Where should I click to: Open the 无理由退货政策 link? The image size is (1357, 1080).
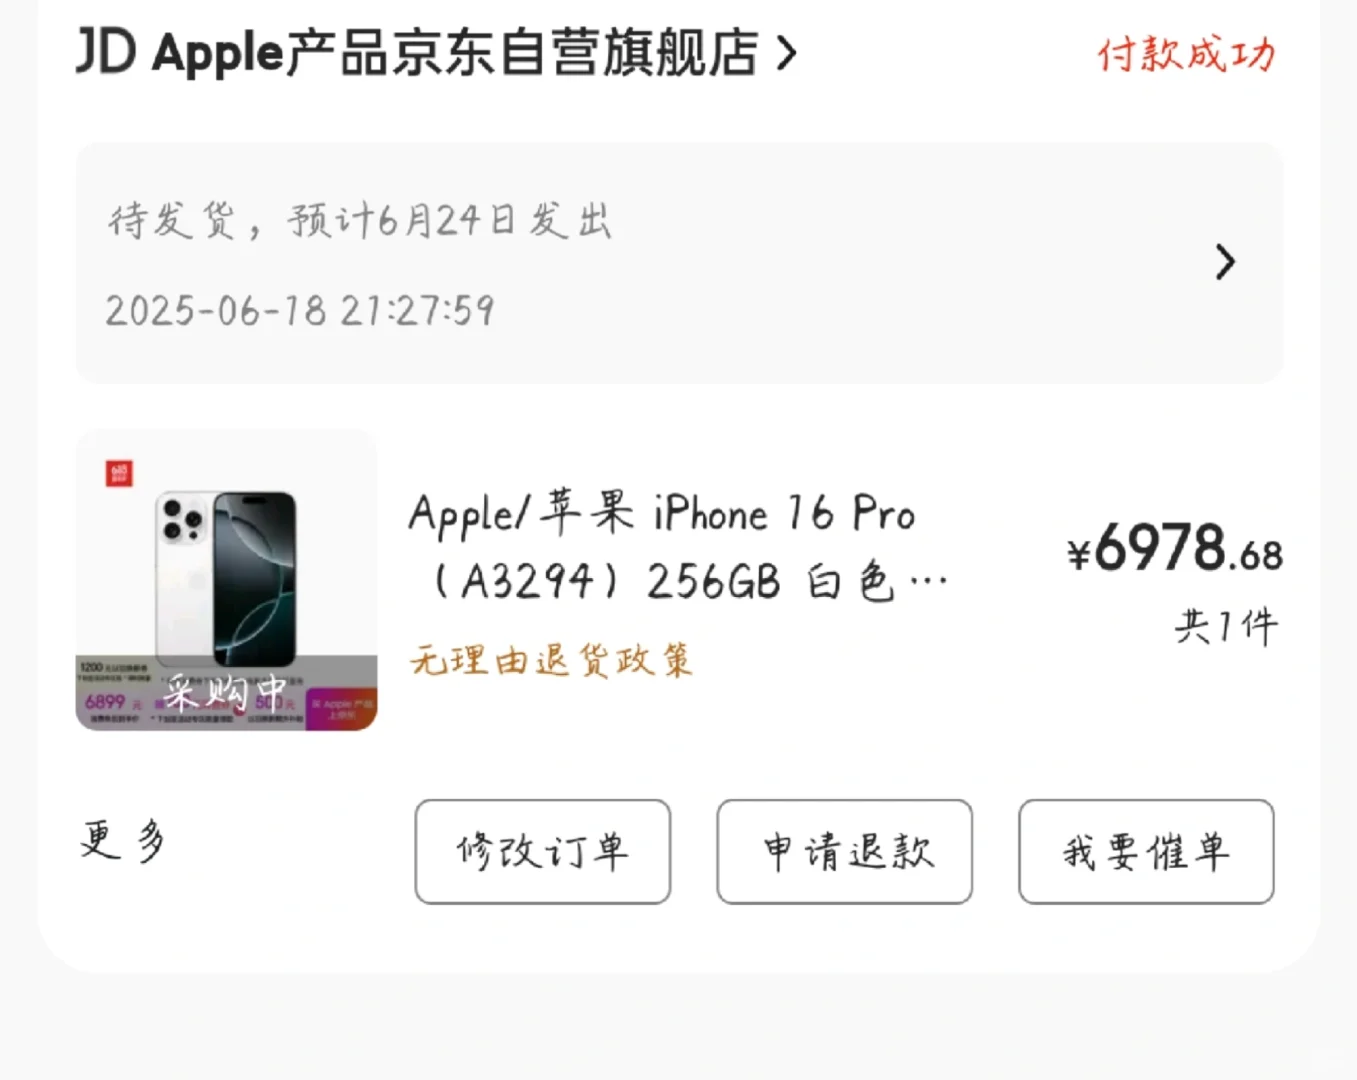pos(550,660)
